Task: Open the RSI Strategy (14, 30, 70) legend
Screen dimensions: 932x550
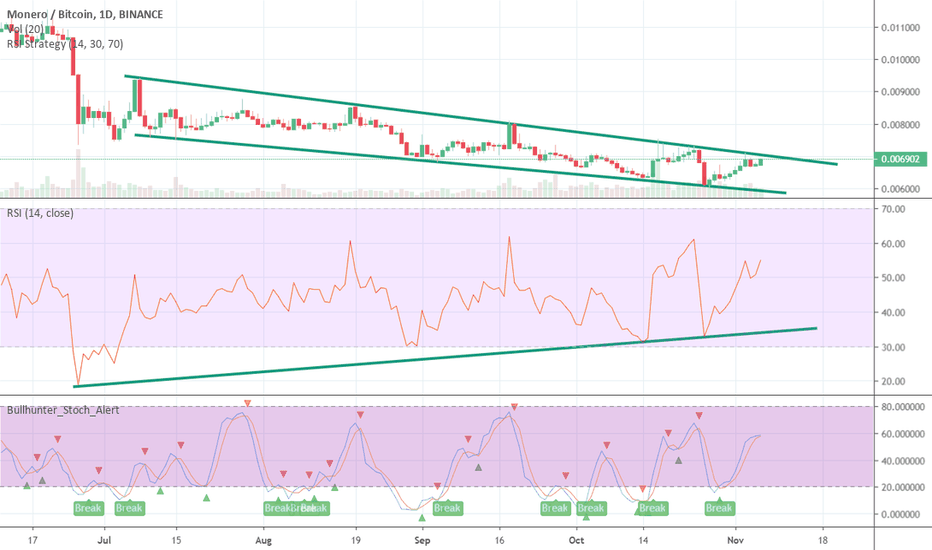Action: click(x=65, y=43)
